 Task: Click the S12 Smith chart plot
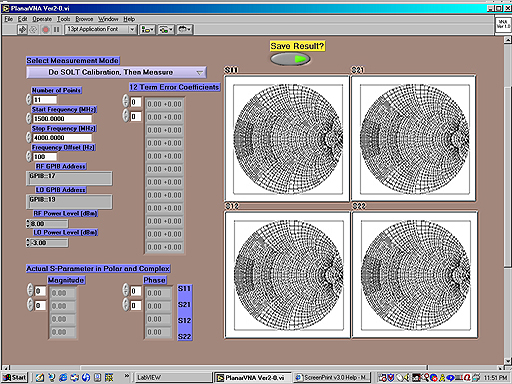(288, 275)
